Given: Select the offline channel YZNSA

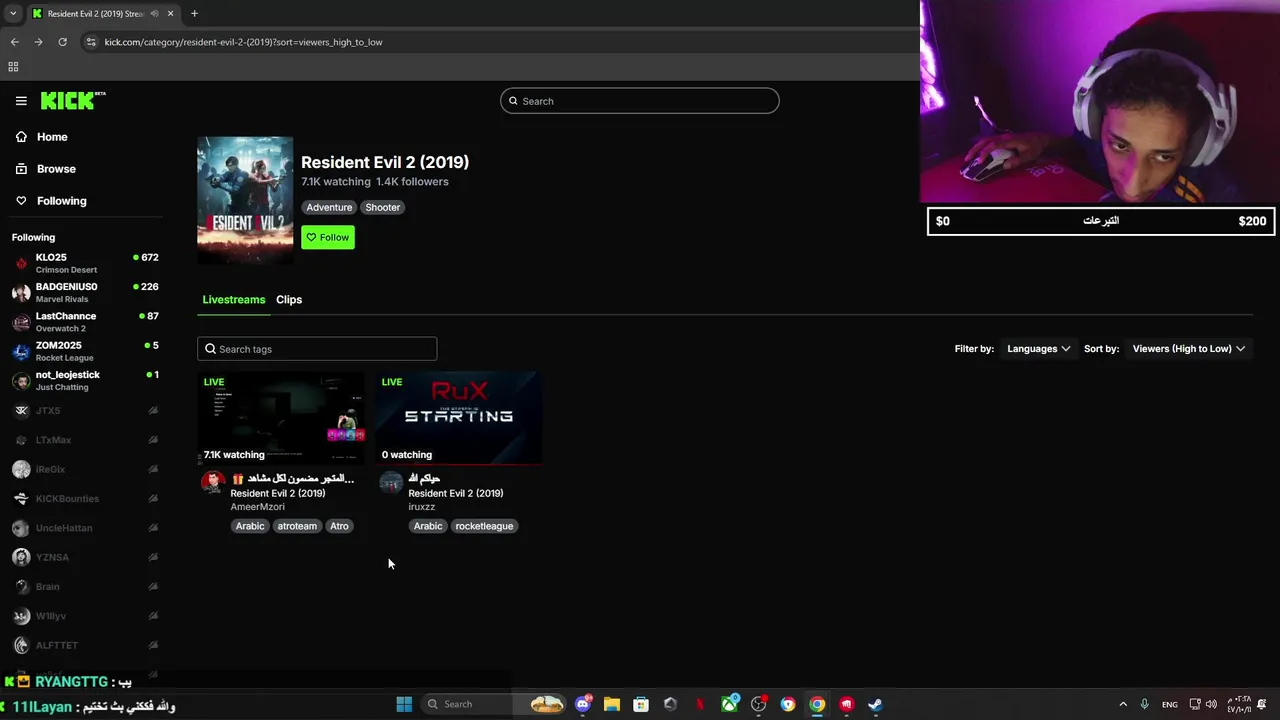Looking at the screenshot, I should point(85,557).
